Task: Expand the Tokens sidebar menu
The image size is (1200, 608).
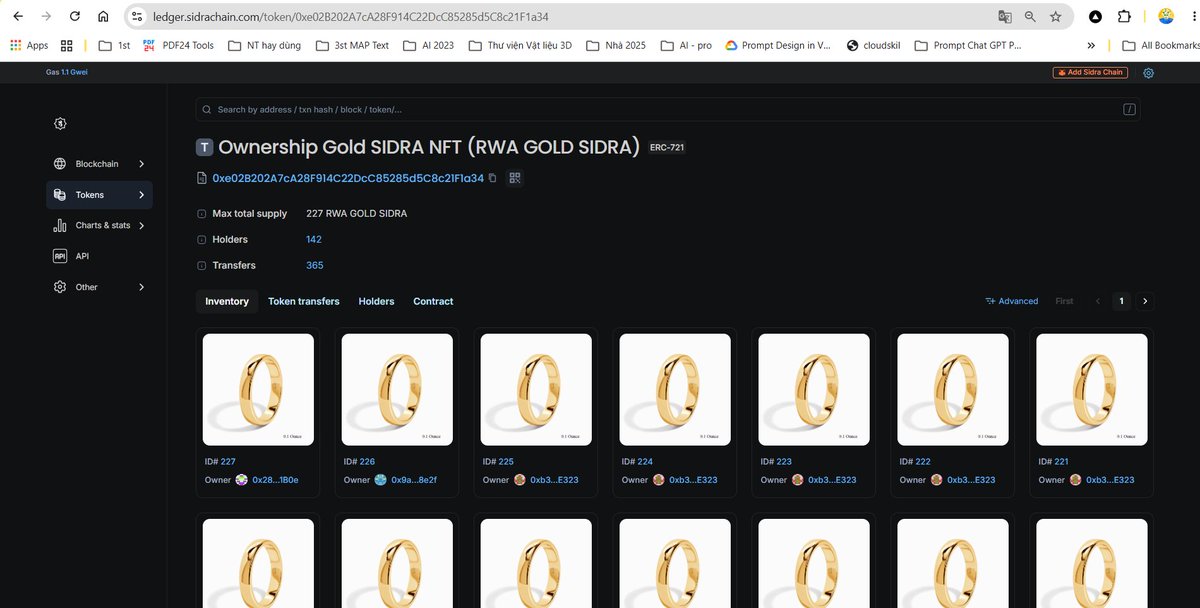Action: (99, 195)
